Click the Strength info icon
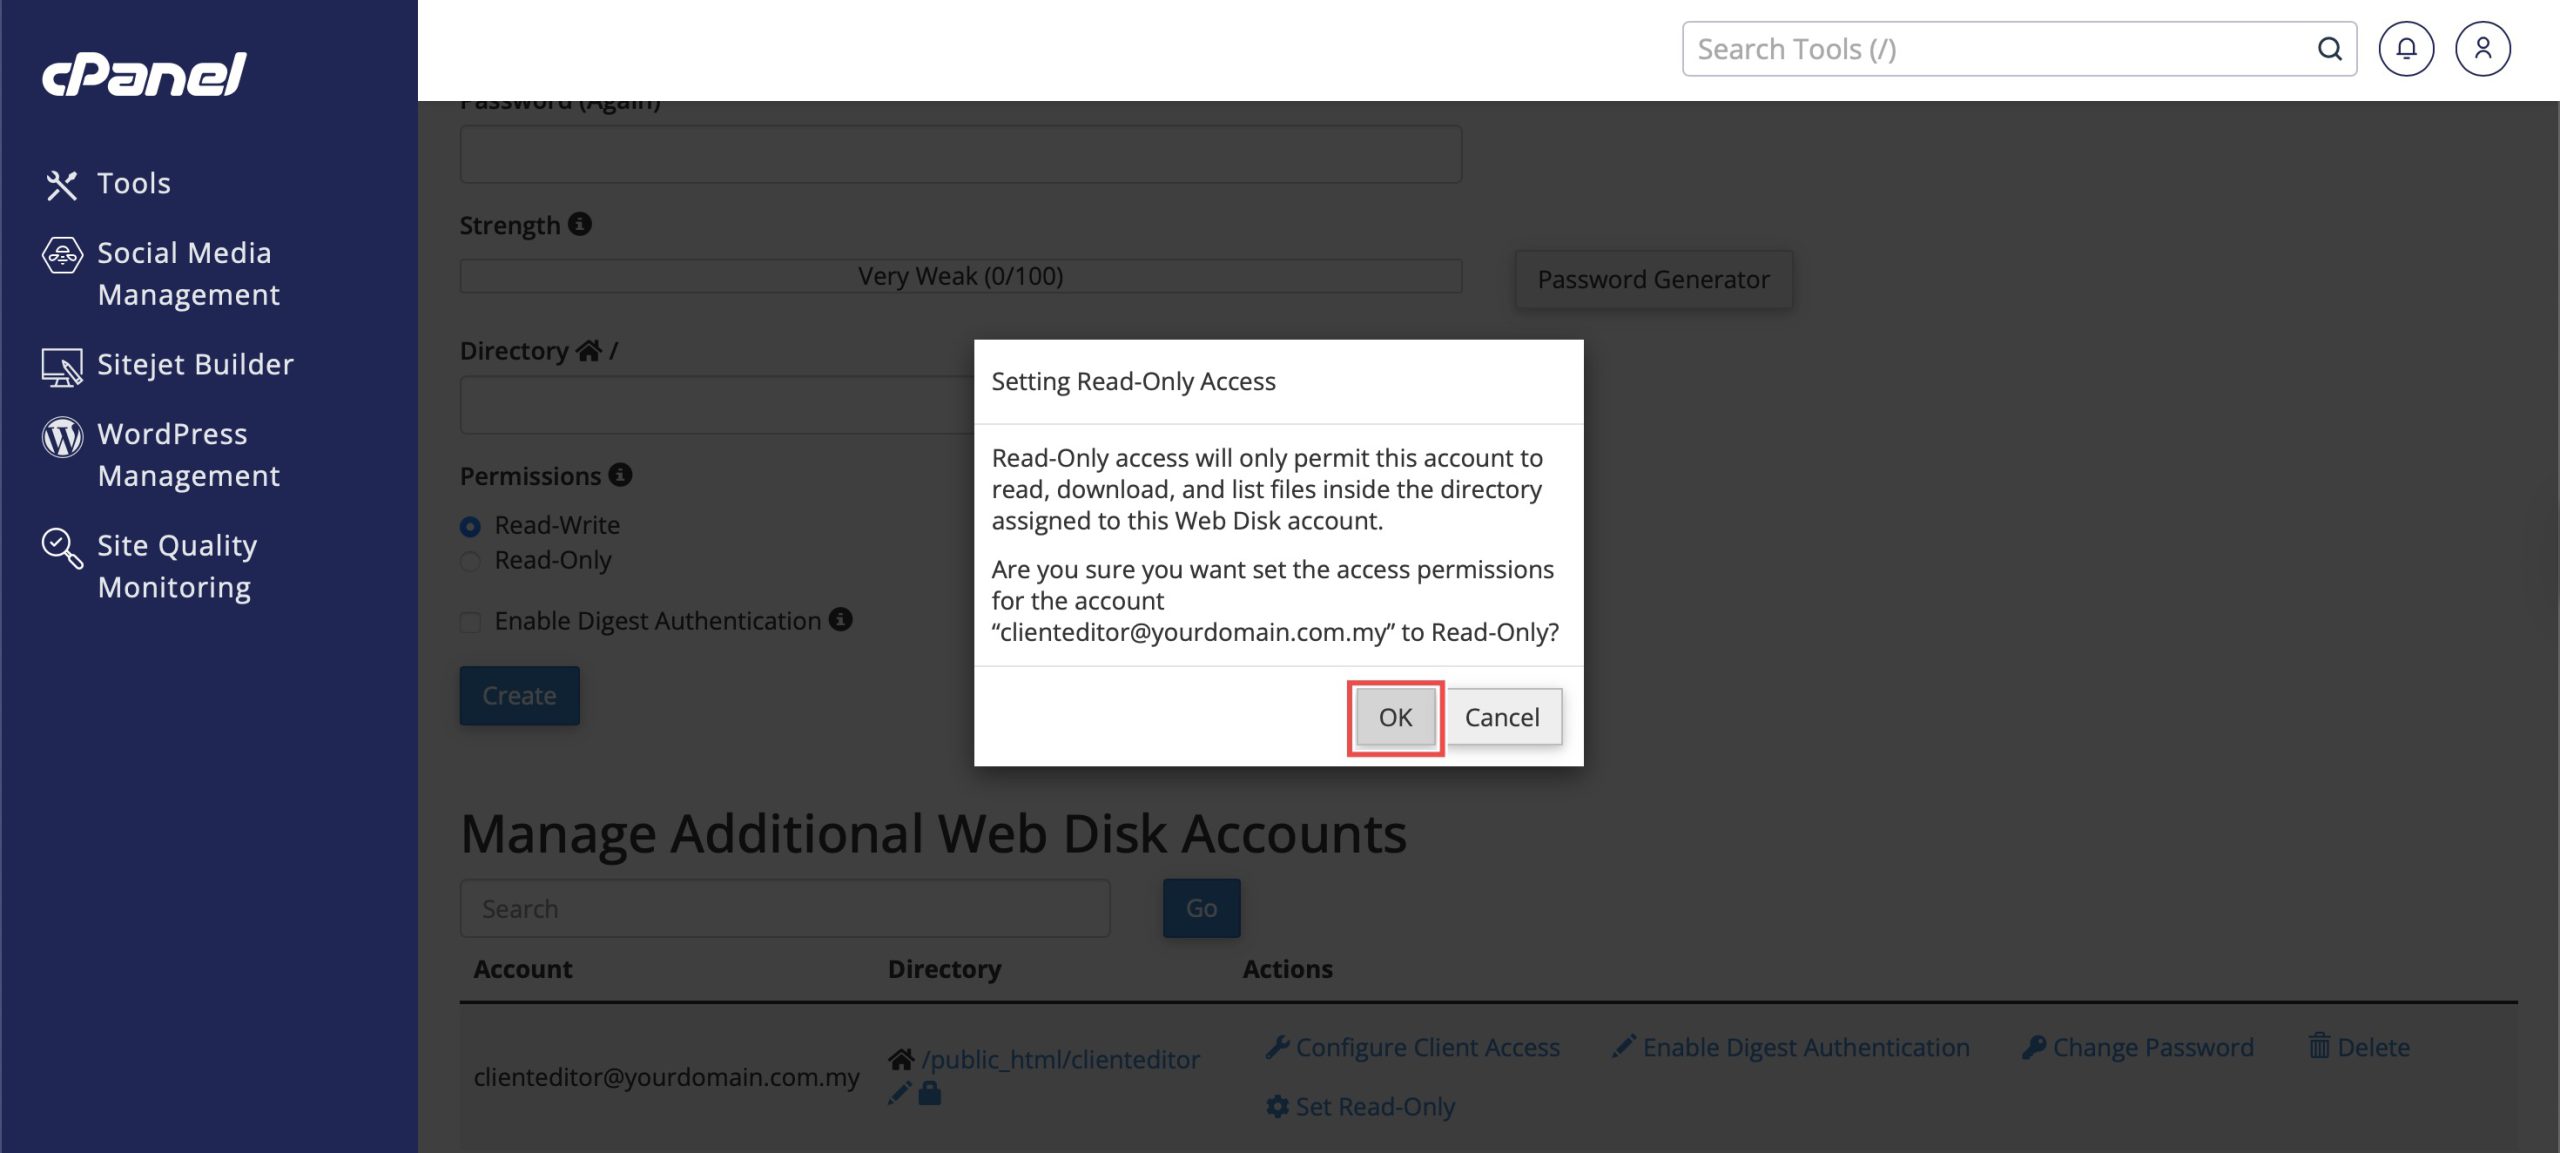The image size is (2560, 1153). (580, 224)
